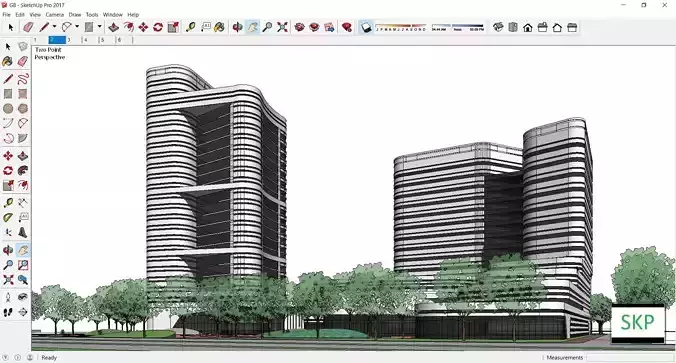Select the Section Plane tool

point(23,313)
